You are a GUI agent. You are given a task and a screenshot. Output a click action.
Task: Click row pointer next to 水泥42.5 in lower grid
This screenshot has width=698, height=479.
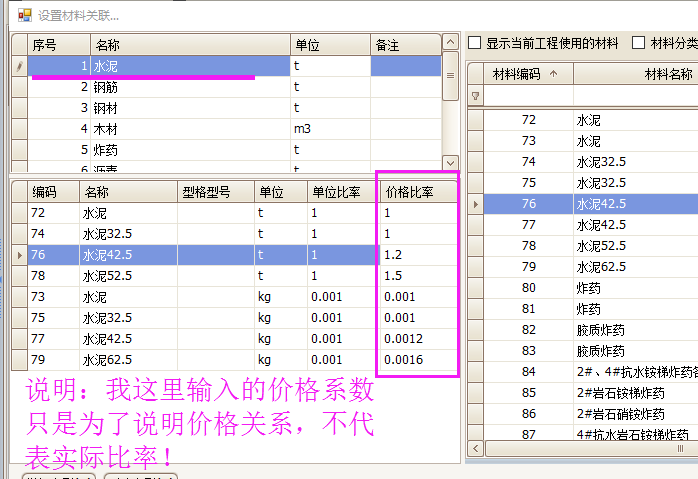pyautogui.click(x=19, y=255)
